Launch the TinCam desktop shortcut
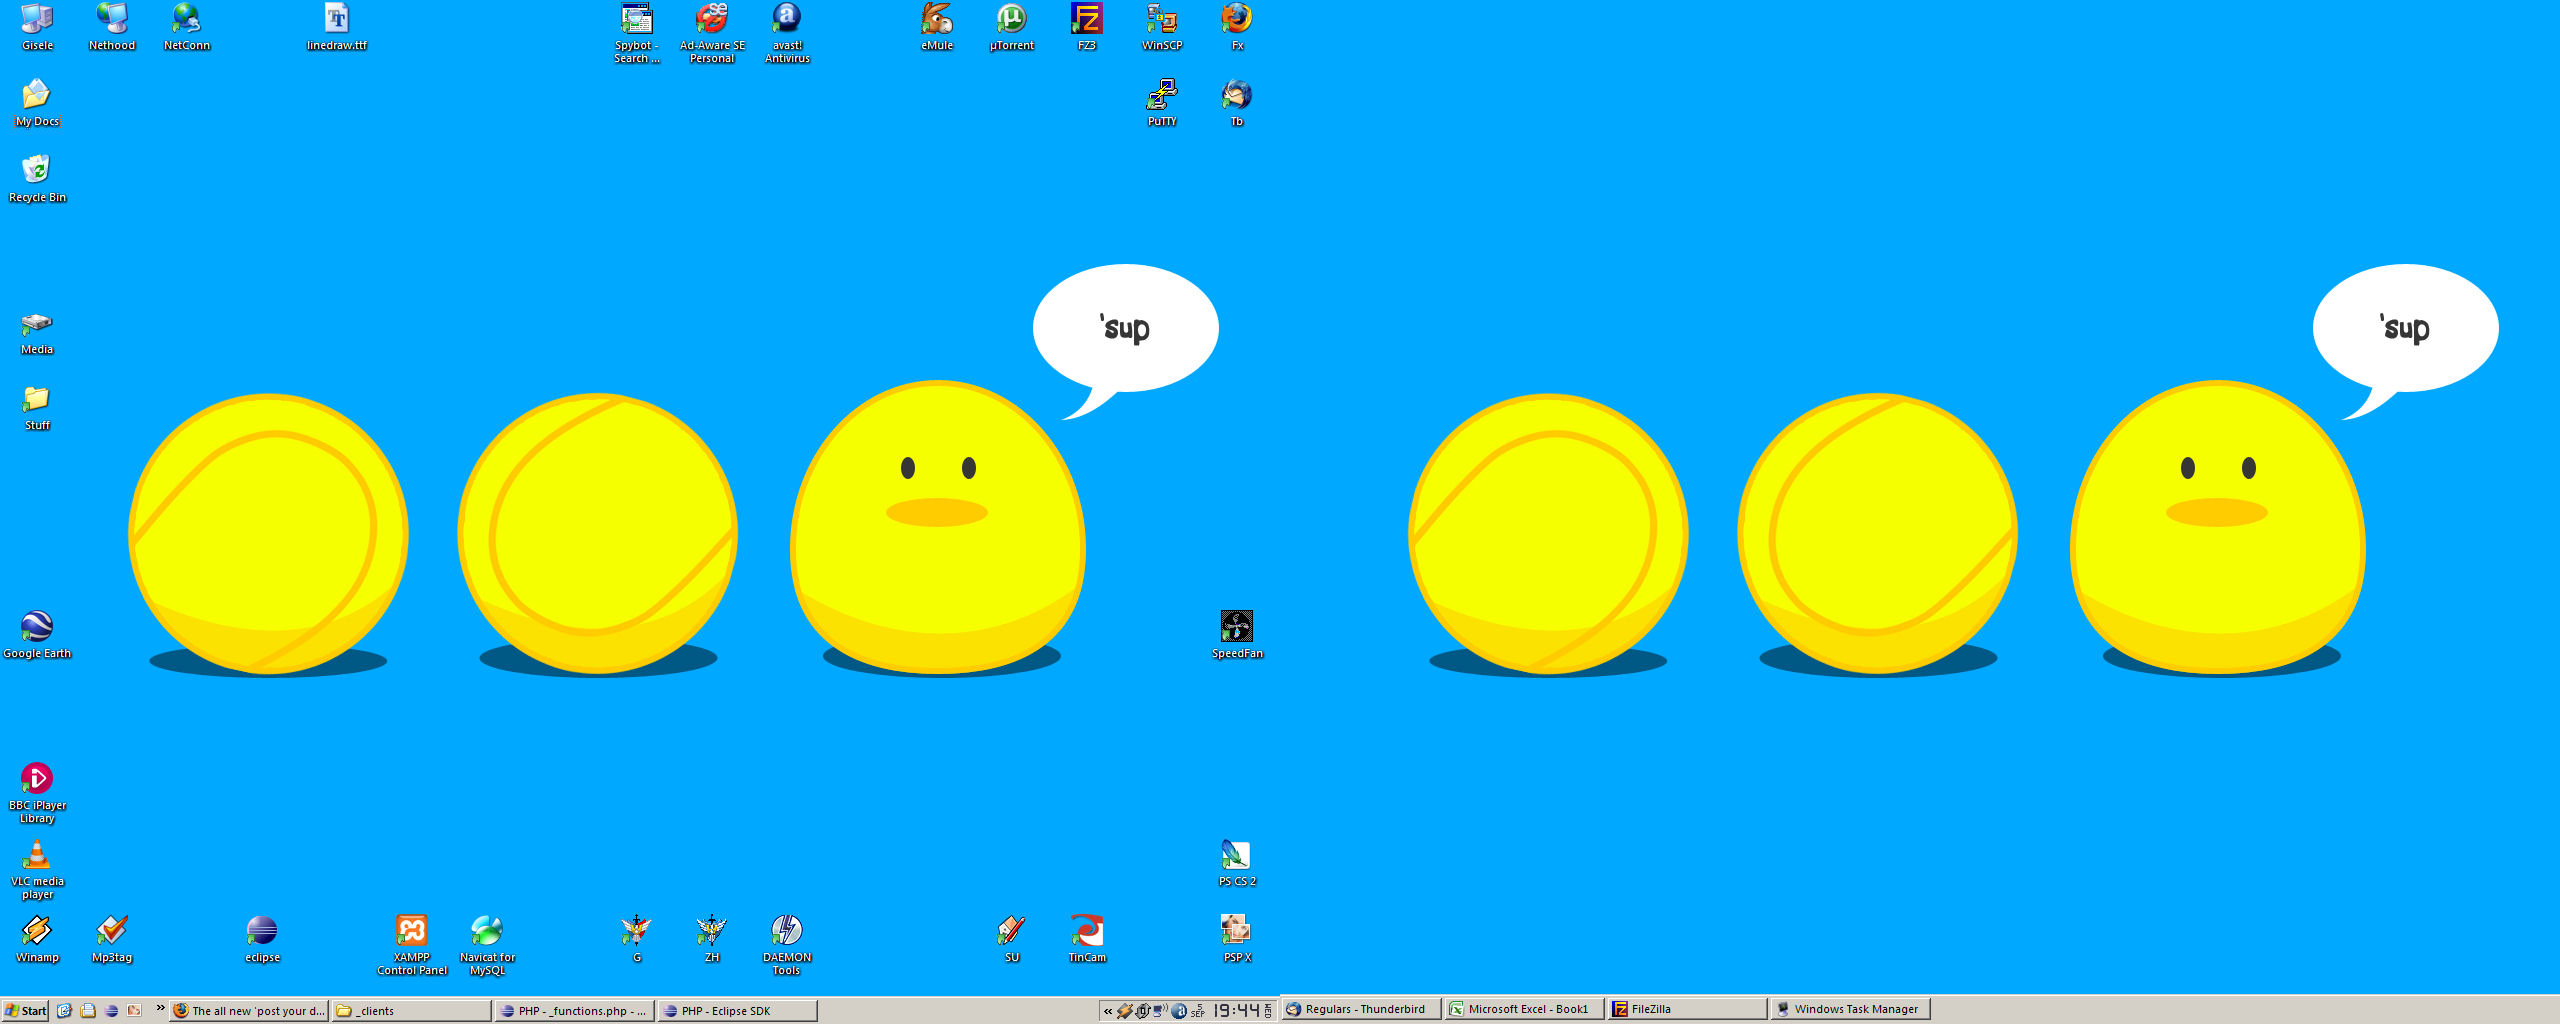2560x1024 pixels. (1087, 939)
